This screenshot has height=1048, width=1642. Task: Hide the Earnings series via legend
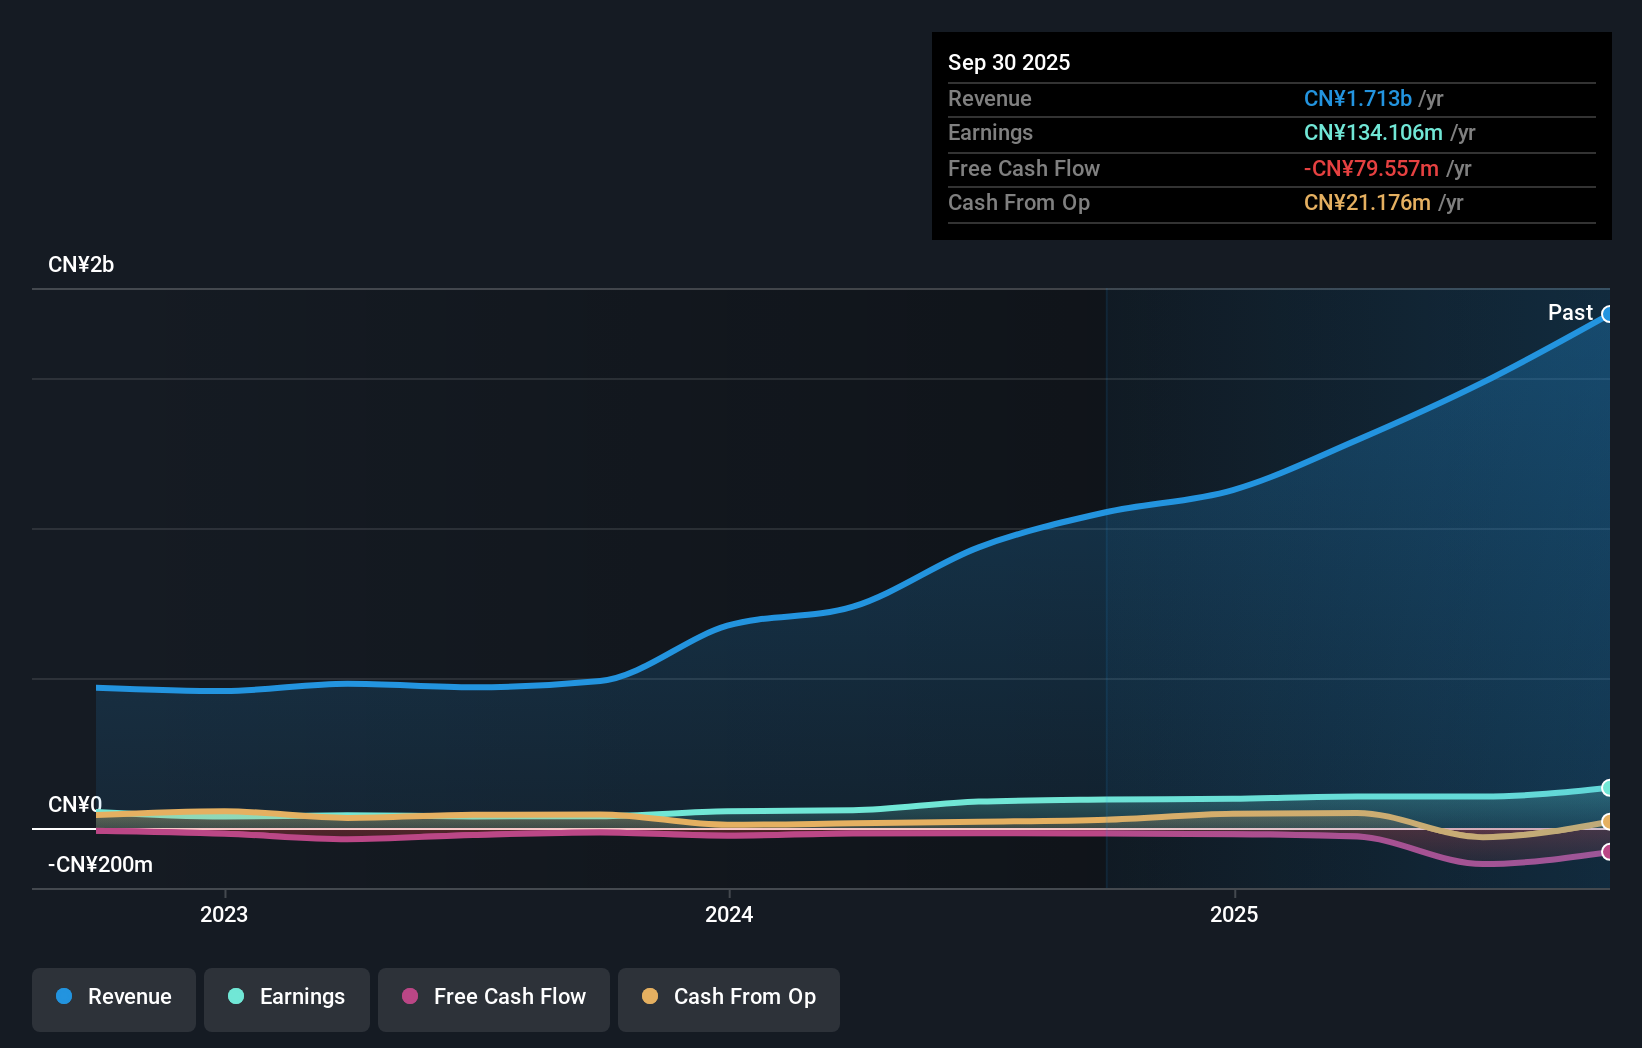[x=287, y=998]
